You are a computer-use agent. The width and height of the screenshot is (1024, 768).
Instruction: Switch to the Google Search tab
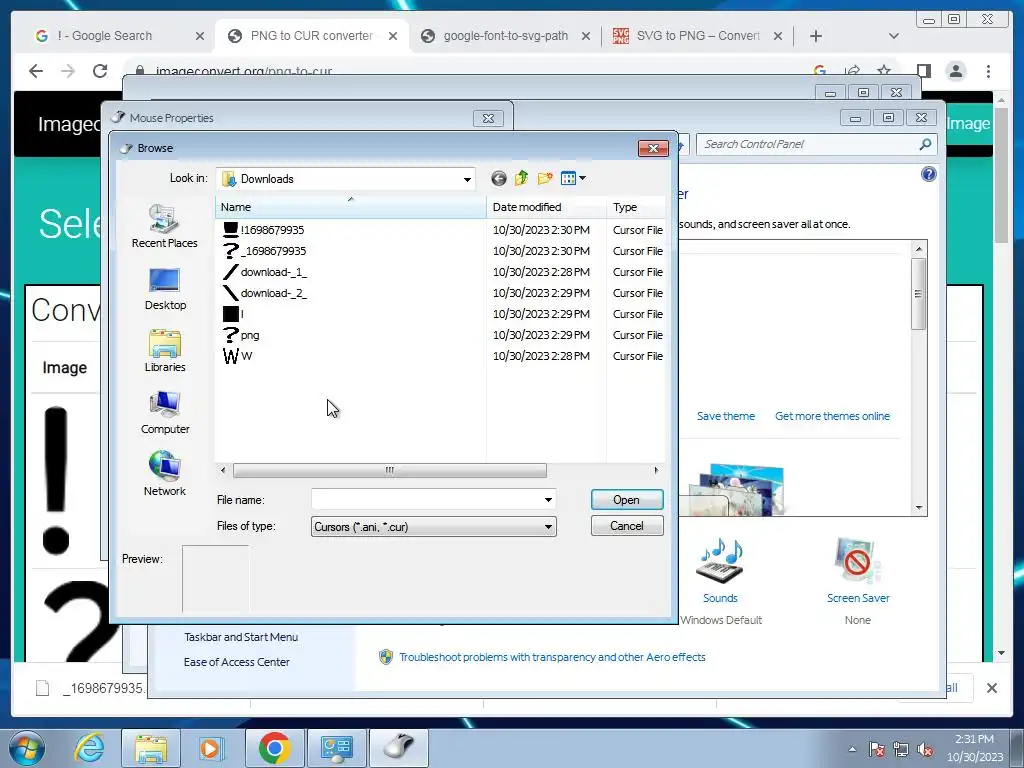click(x=120, y=36)
